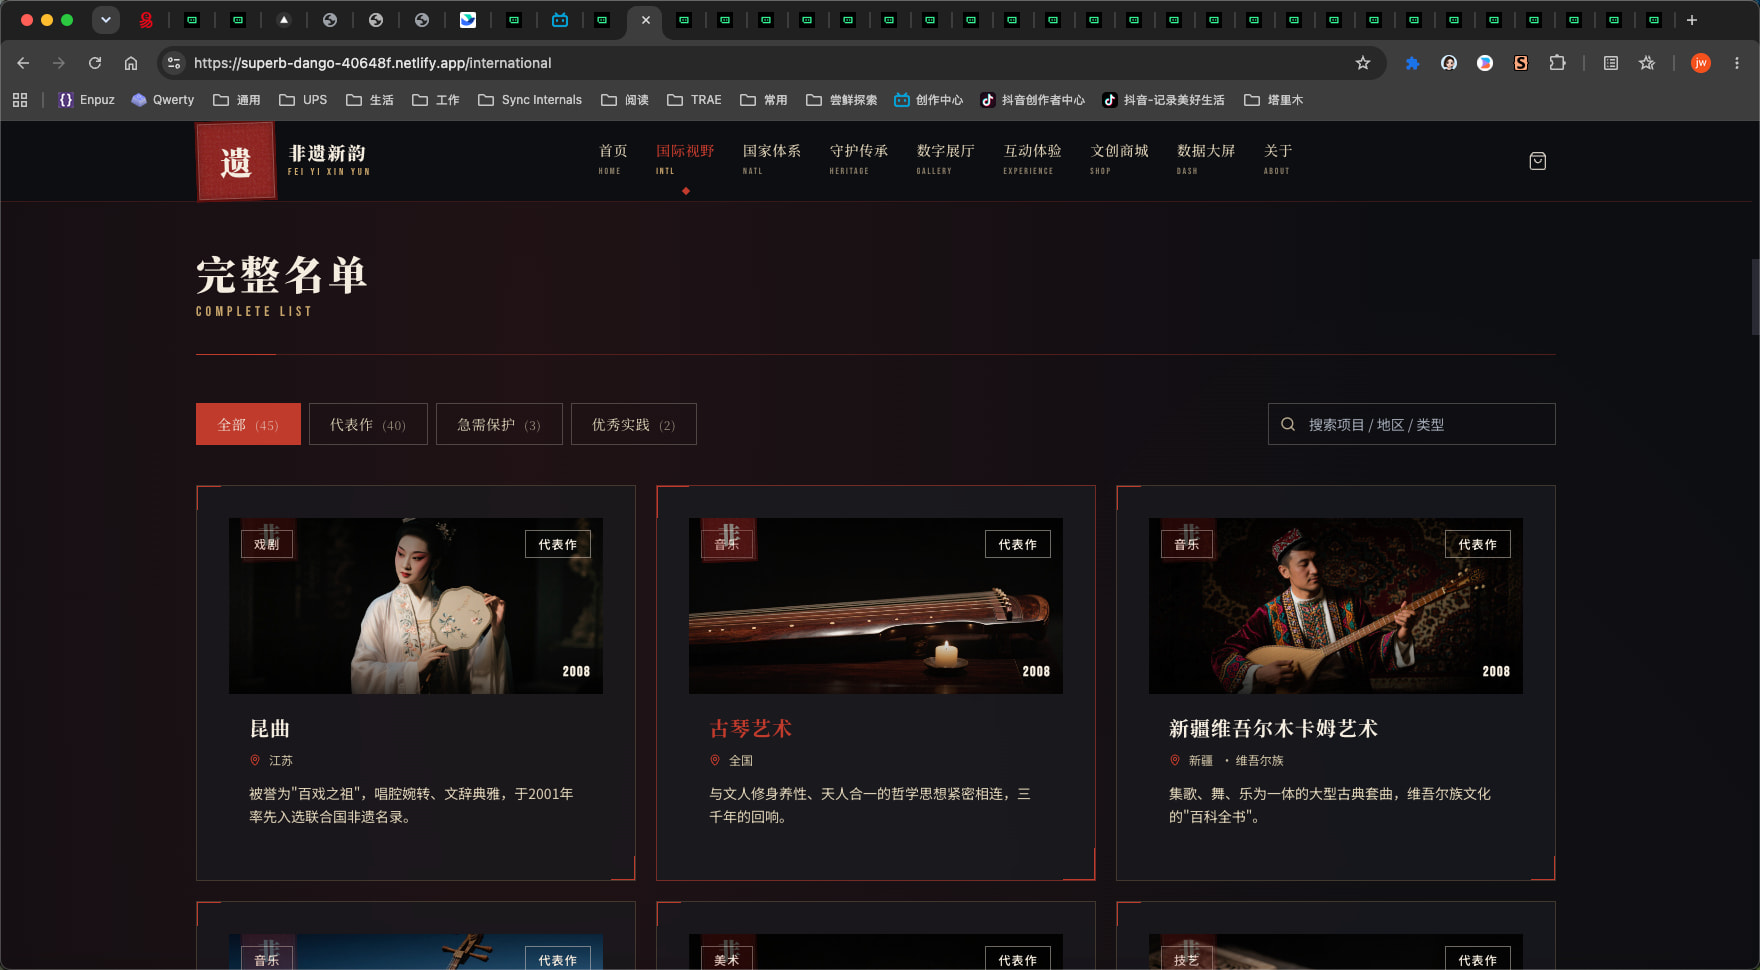
Task: Open the shopping cart icon
Action: tap(1538, 161)
